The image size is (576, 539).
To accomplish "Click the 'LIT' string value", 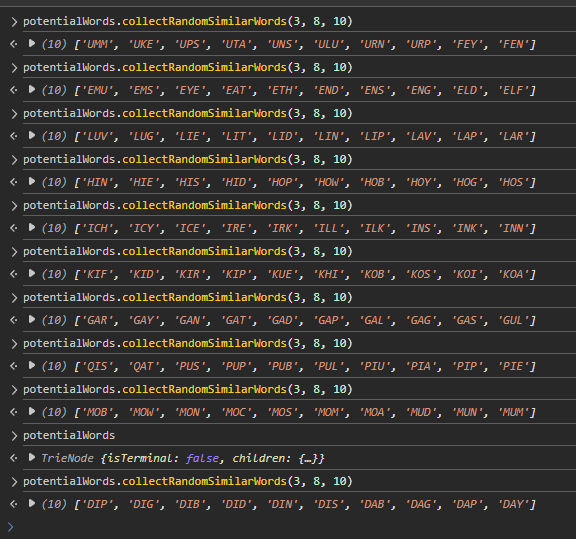I will (x=236, y=136).
